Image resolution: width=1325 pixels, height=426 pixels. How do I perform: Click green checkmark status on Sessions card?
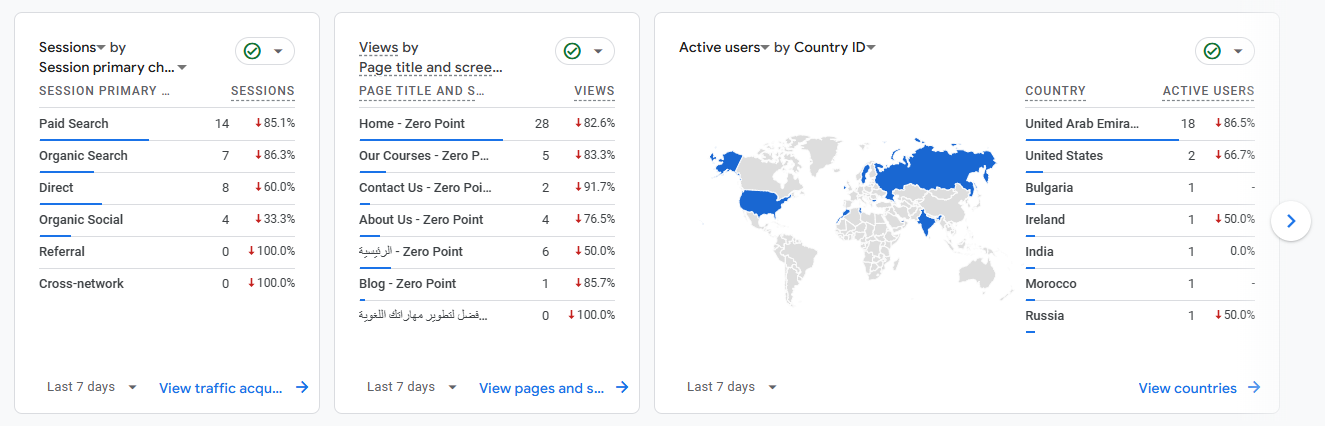pyautogui.click(x=252, y=51)
